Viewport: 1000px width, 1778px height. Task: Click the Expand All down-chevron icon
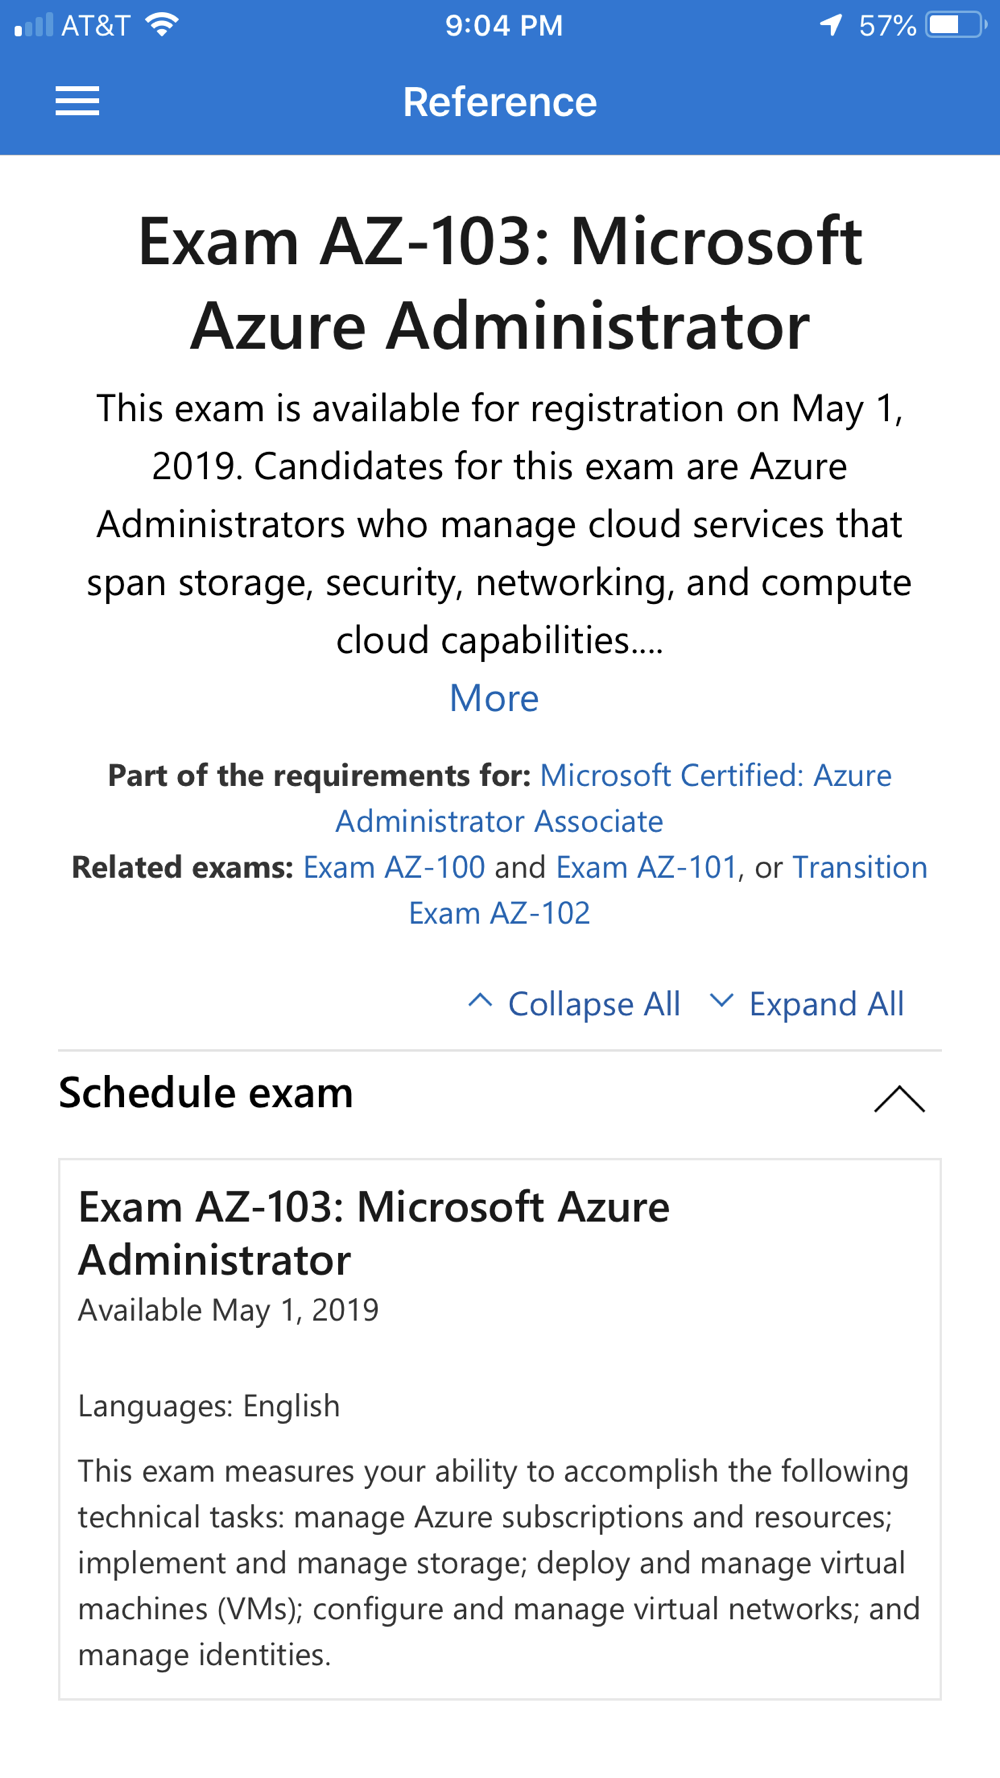point(721,1000)
